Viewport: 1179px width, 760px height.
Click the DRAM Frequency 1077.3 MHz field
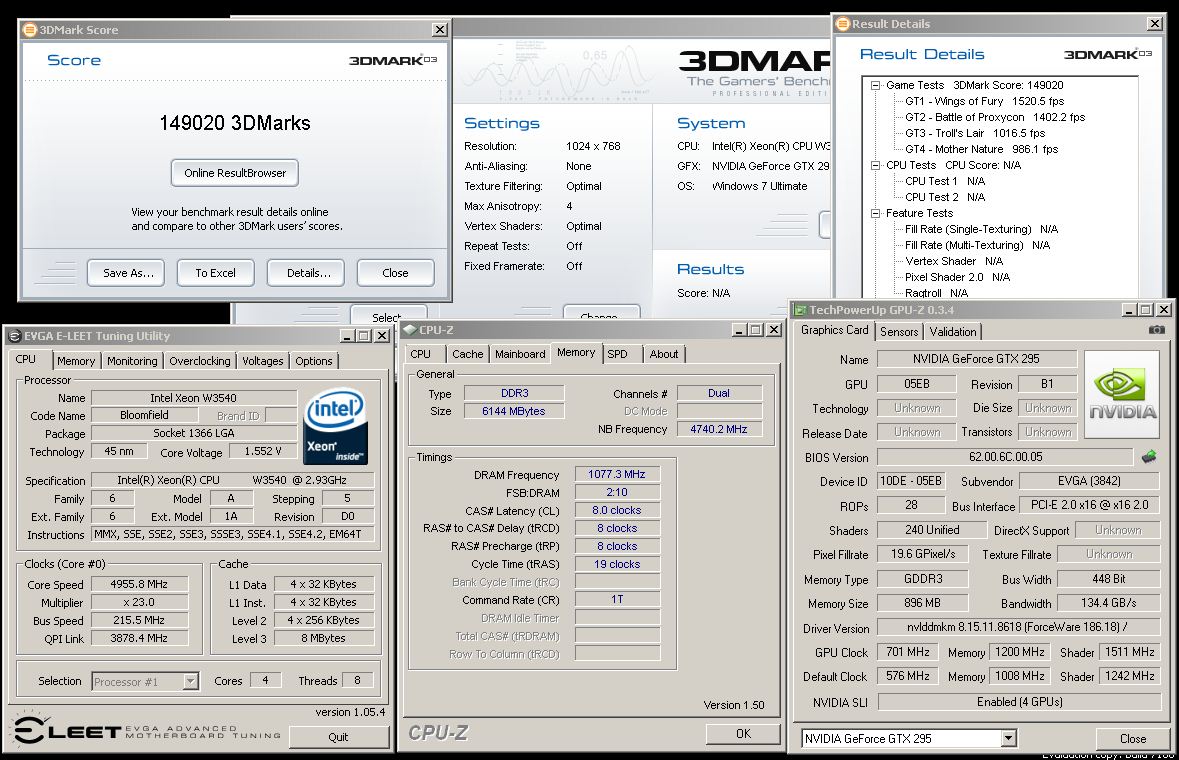coord(617,474)
